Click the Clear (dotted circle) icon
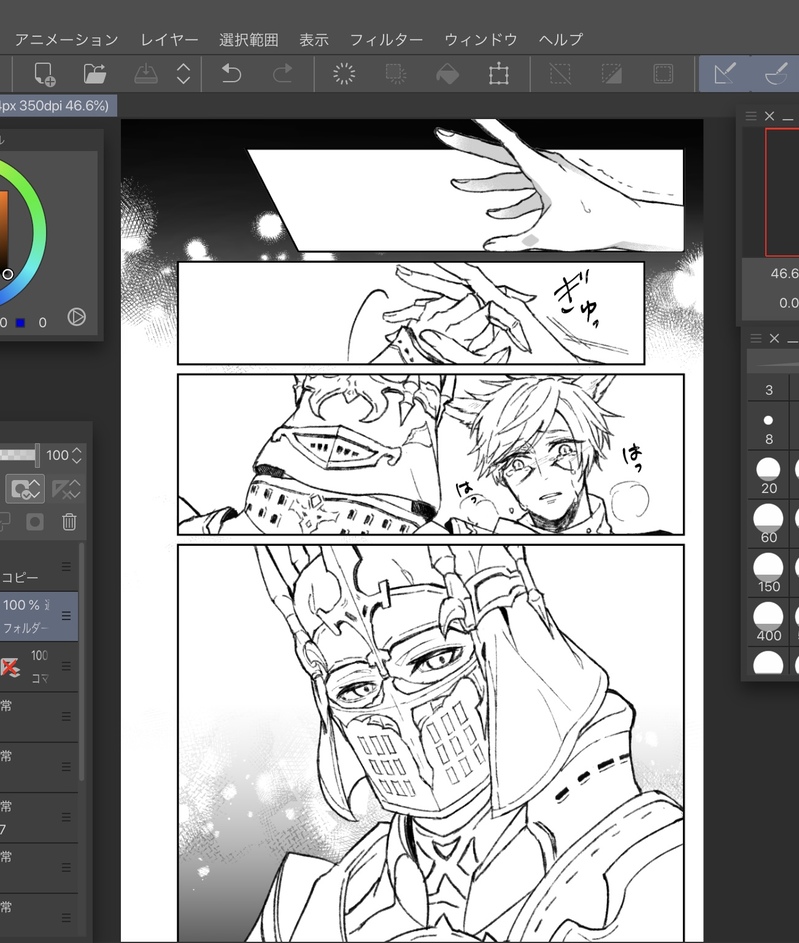799x943 pixels. click(x=344, y=74)
